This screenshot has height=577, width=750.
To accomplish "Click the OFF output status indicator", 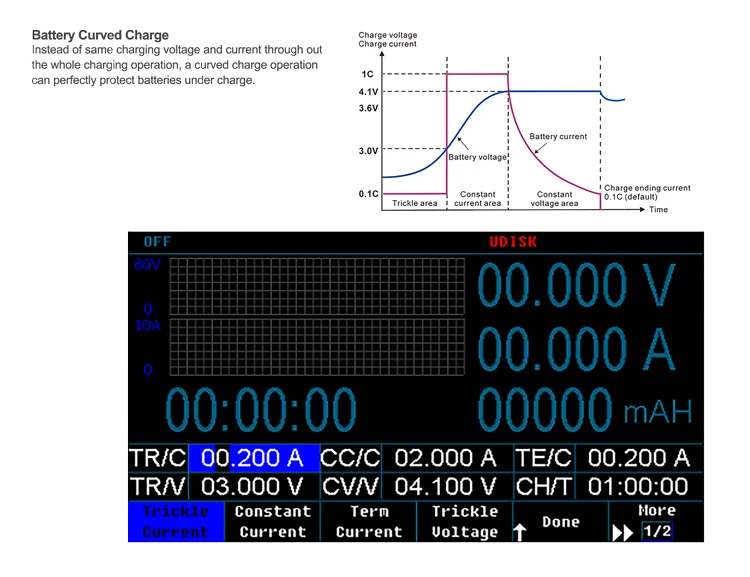I will coord(157,242).
